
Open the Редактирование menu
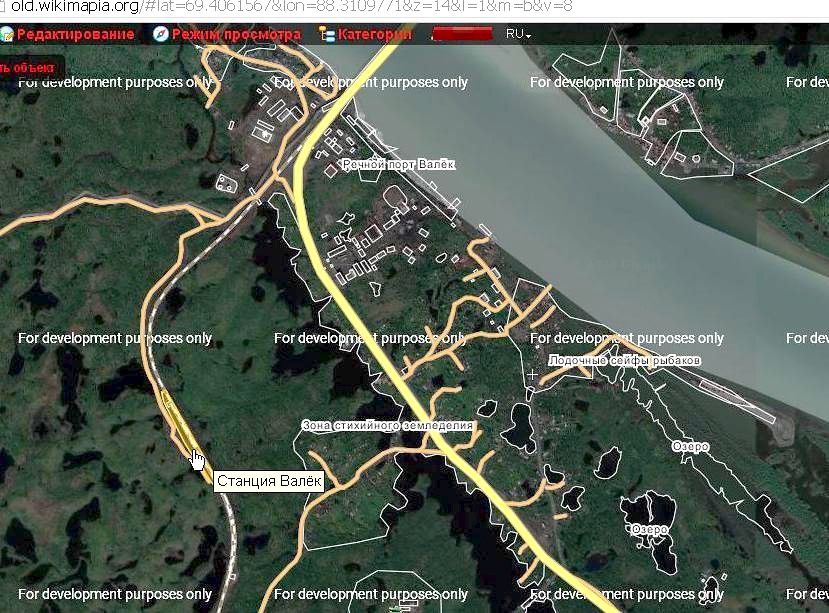75,34
